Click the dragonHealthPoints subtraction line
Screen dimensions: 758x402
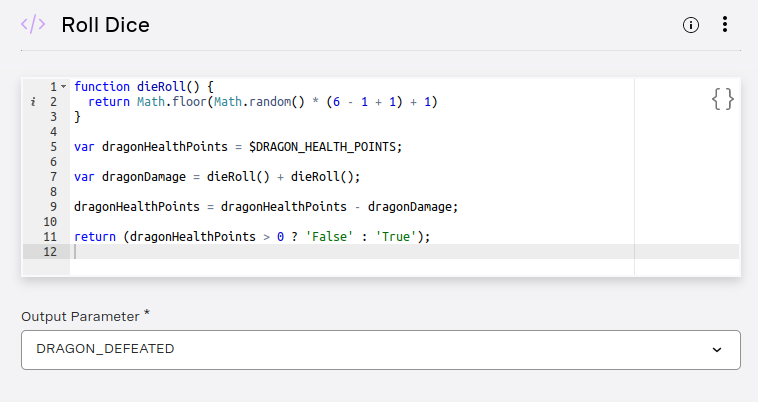266,207
